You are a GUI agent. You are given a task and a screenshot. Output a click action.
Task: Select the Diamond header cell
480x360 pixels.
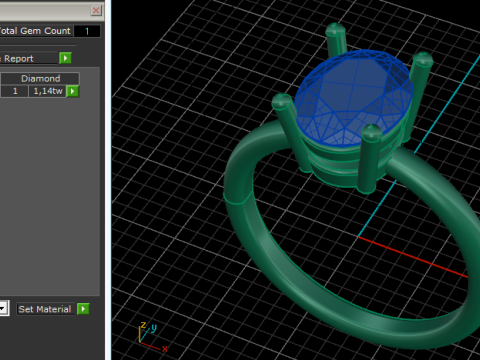40,79
